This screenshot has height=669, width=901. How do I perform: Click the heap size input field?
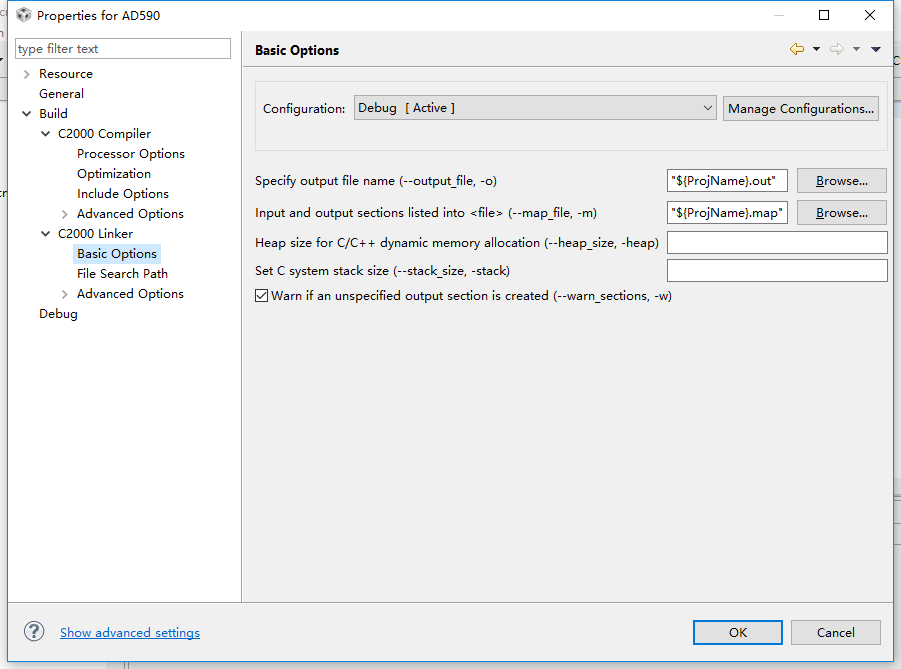pyautogui.click(x=777, y=243)
